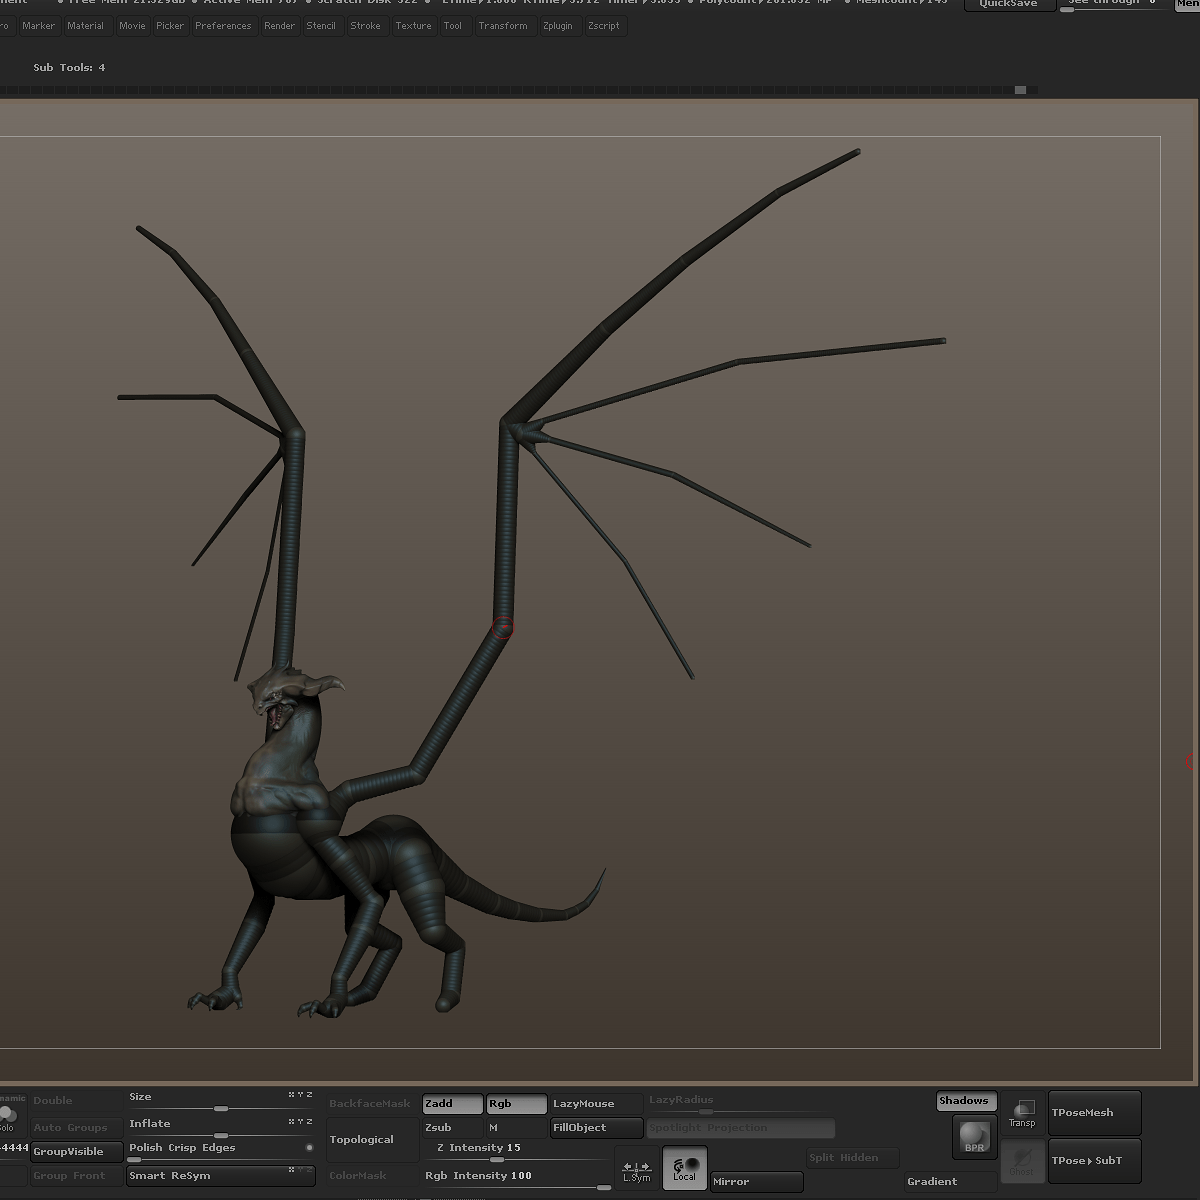Open the Preferences menu
This screenshot has height=1200, width=1200.
223,26
